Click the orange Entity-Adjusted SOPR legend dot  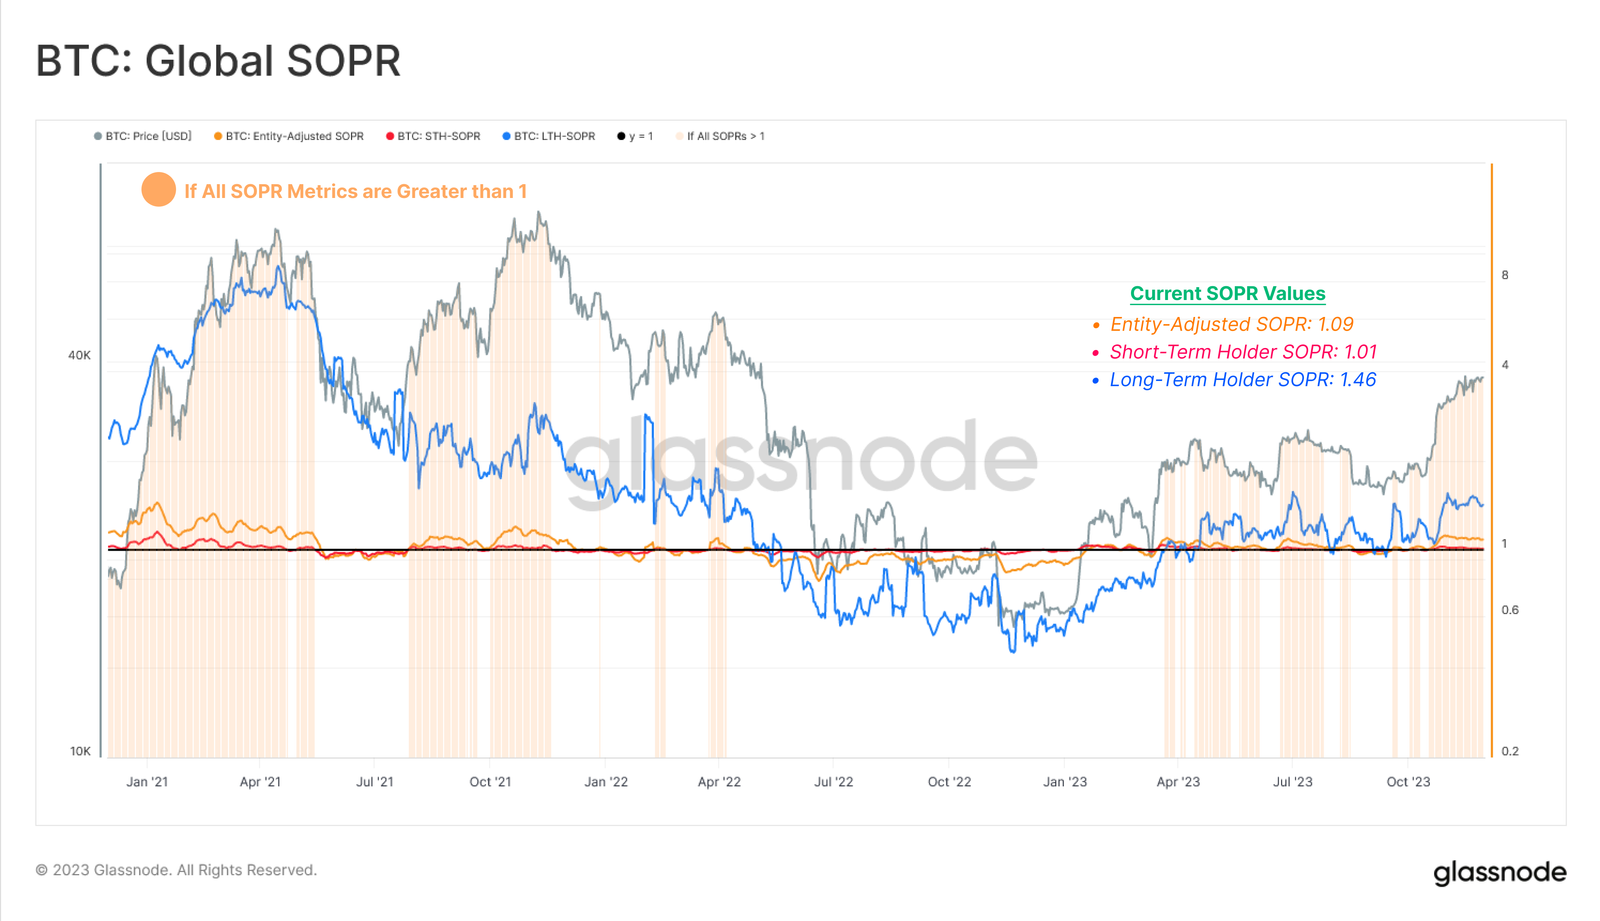click(218, 136)
